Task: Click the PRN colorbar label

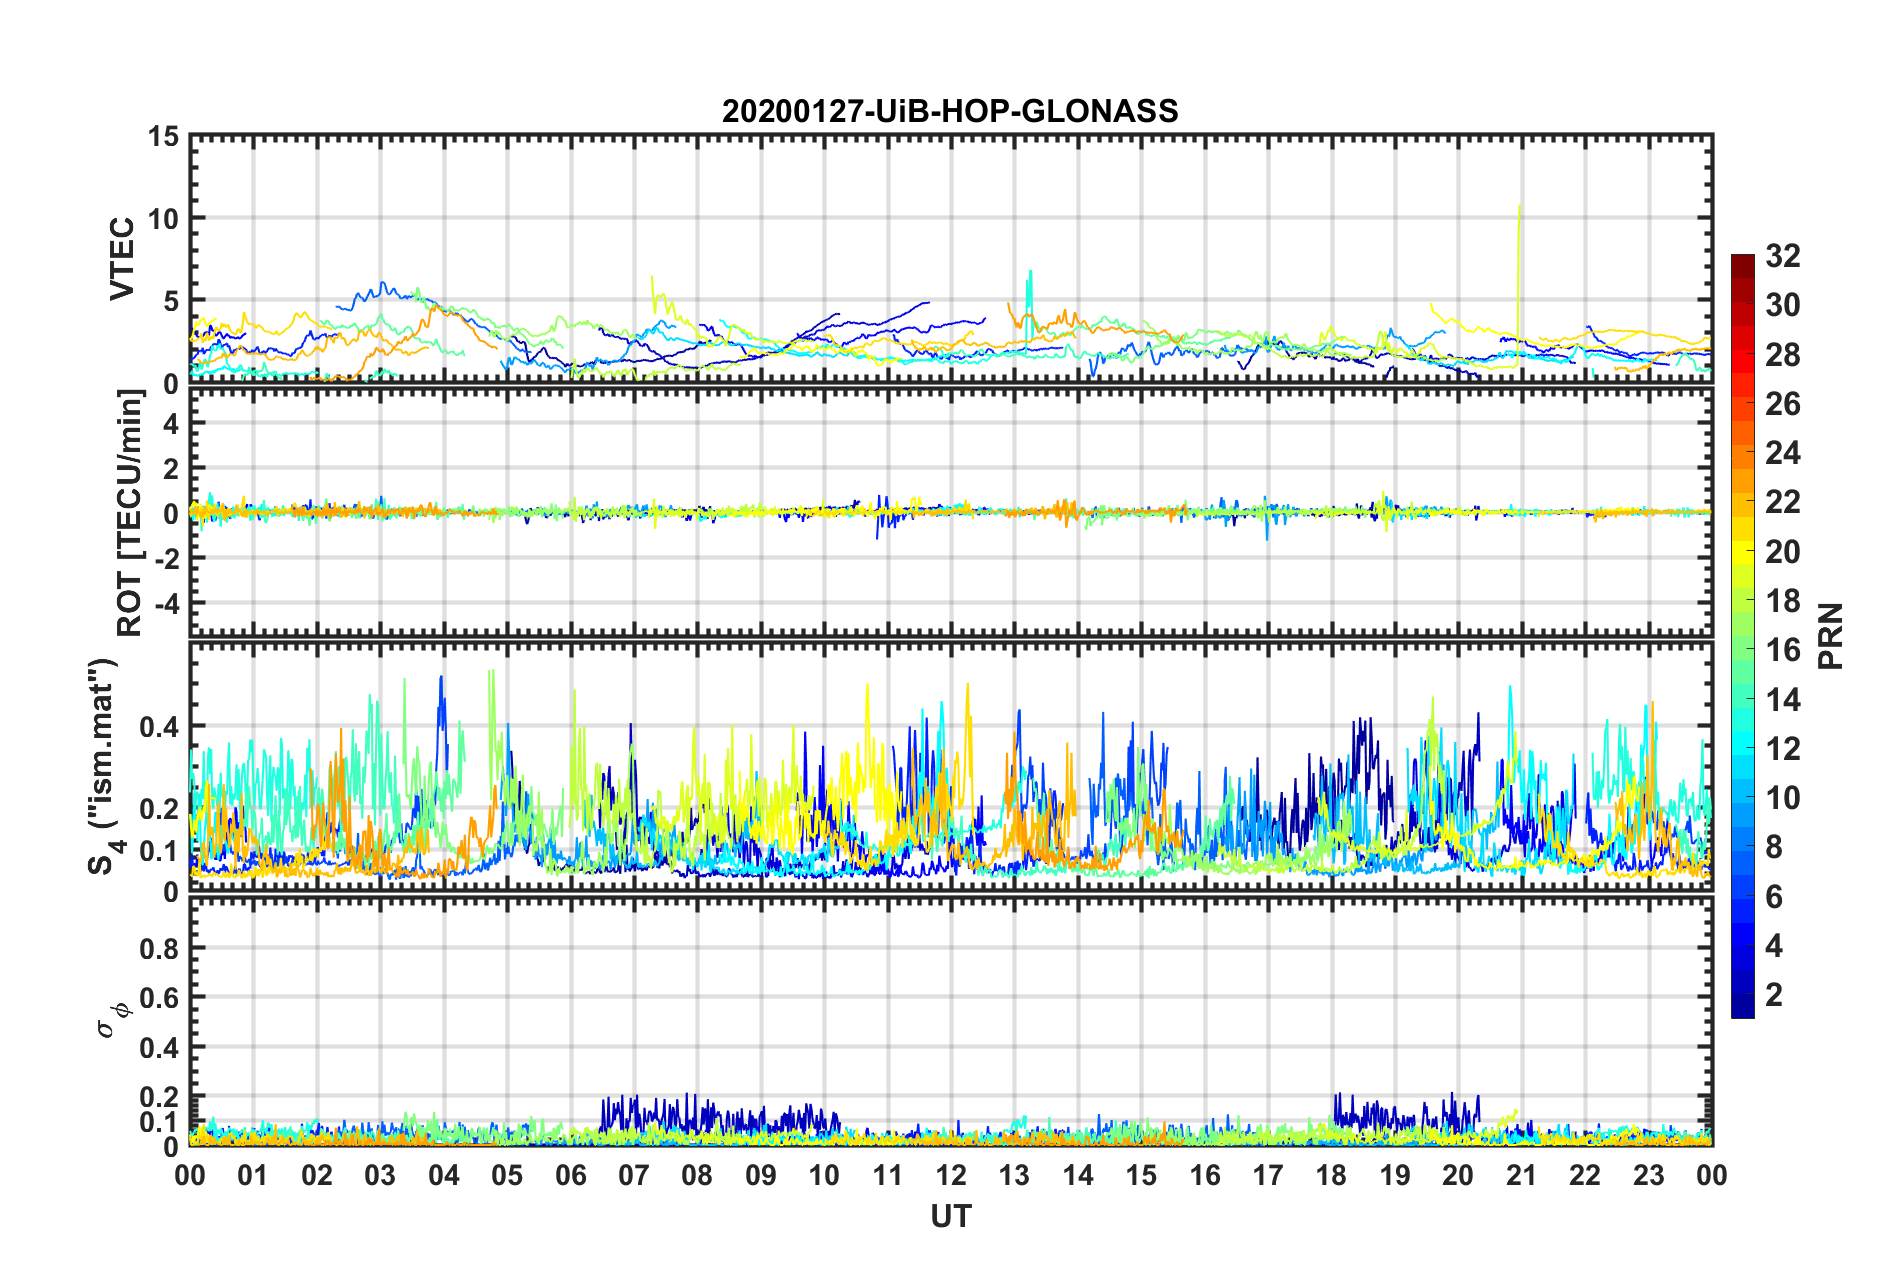Action: (1831, 636)
